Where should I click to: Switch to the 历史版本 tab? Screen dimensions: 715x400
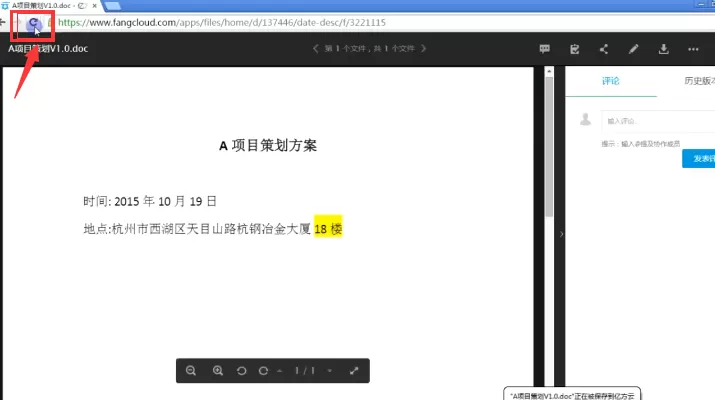coord(699,81)
